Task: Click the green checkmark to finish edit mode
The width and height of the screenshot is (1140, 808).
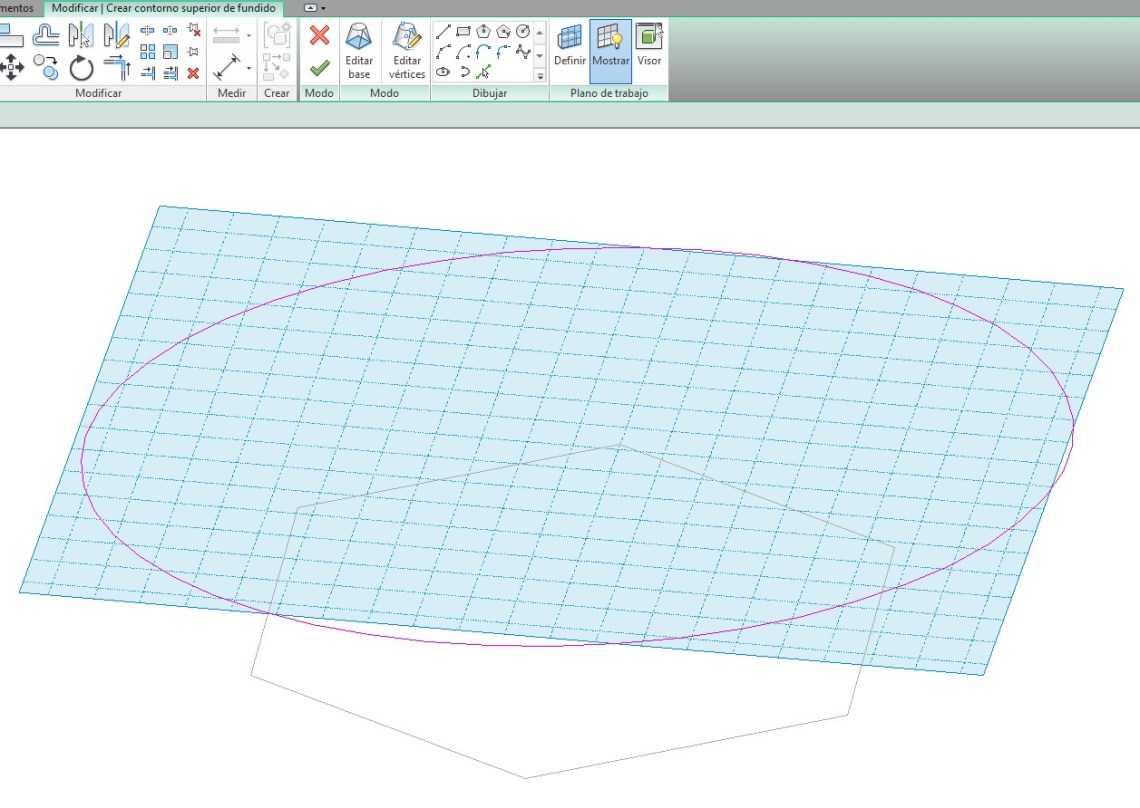Action: [x=319, y=68]
